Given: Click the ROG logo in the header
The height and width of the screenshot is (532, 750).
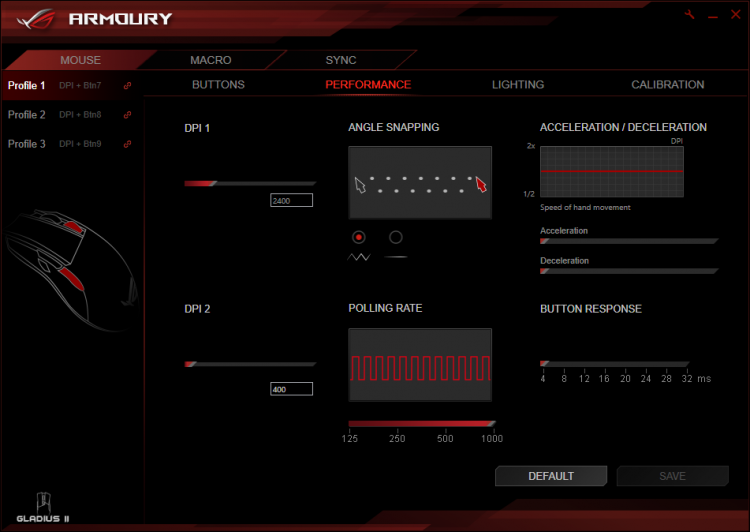Looking at the screenshot, I should (x=35, y=19).
